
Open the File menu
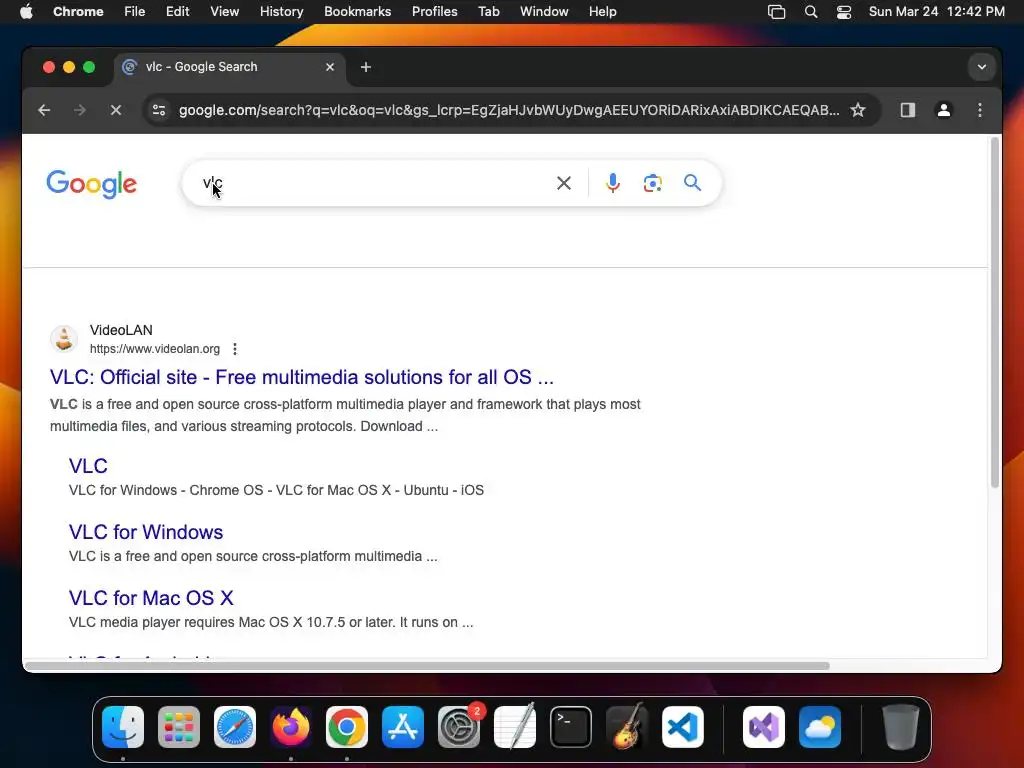[x=135, y=12]
